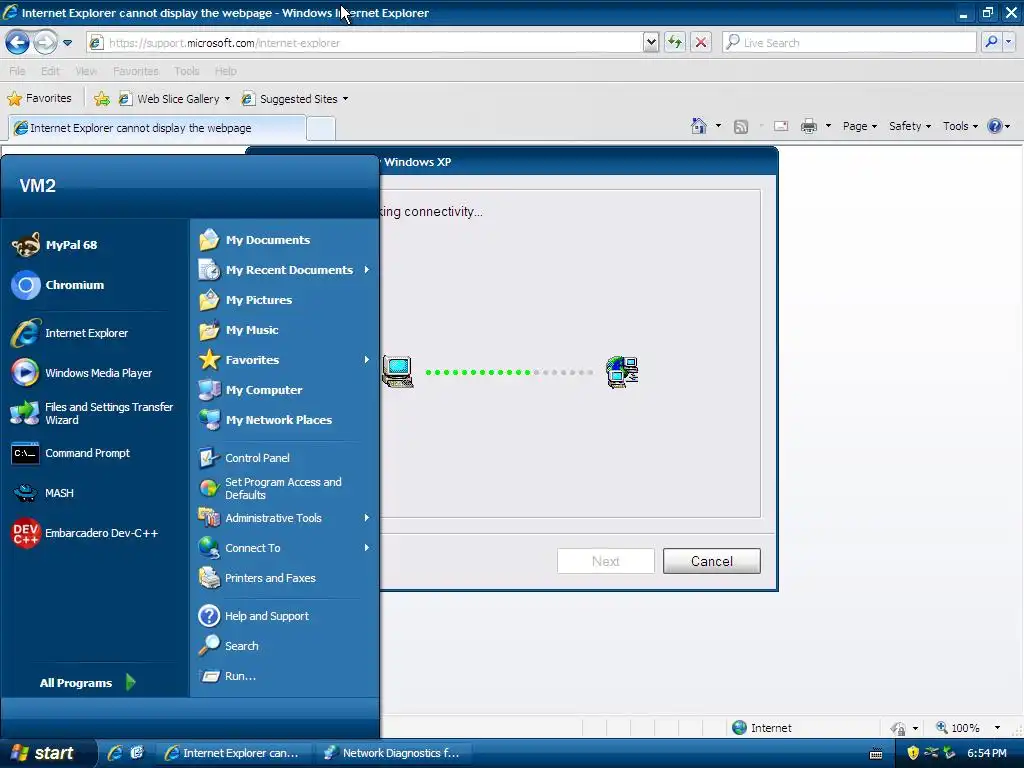
Task: Open Printers and Faxes
Action: tap(257, 578)
